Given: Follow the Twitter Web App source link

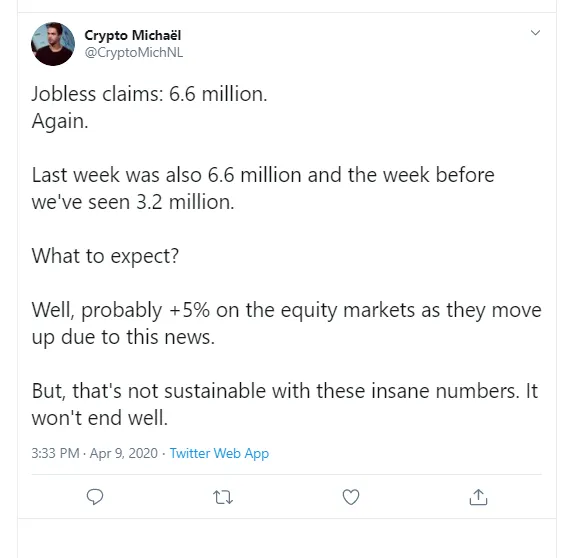Looking at the screenshot, I should click(x=219, y=453).
